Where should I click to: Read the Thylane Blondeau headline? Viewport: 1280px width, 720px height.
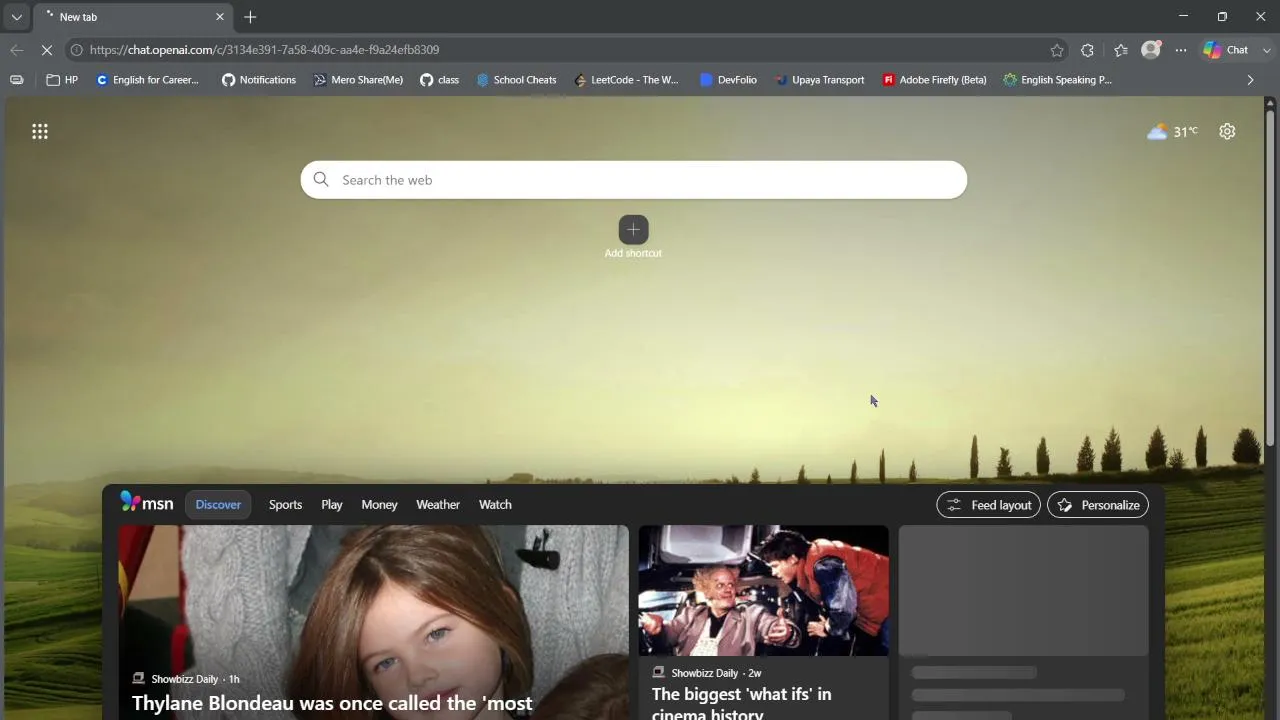click(332, 703)
